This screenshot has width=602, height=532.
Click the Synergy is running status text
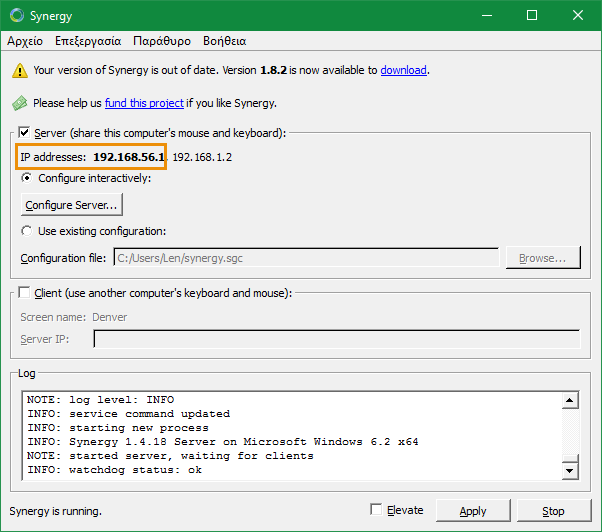[56, 511]
